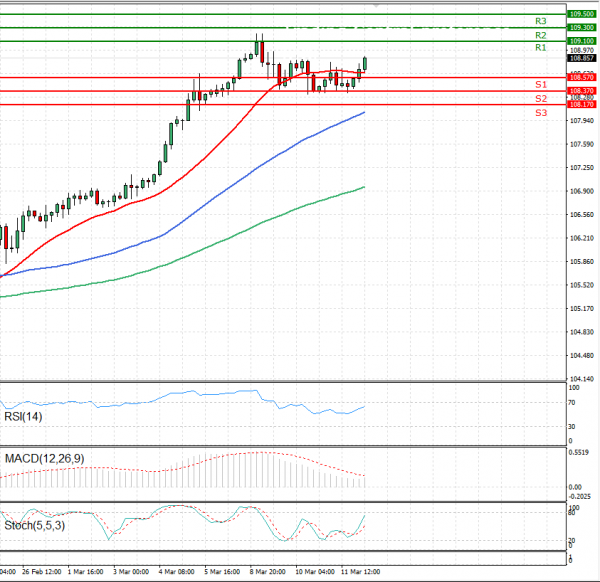Click the MACD scale value 0.00
The height and width of the screenshot is (582, 600).
[x=575, y=487]
